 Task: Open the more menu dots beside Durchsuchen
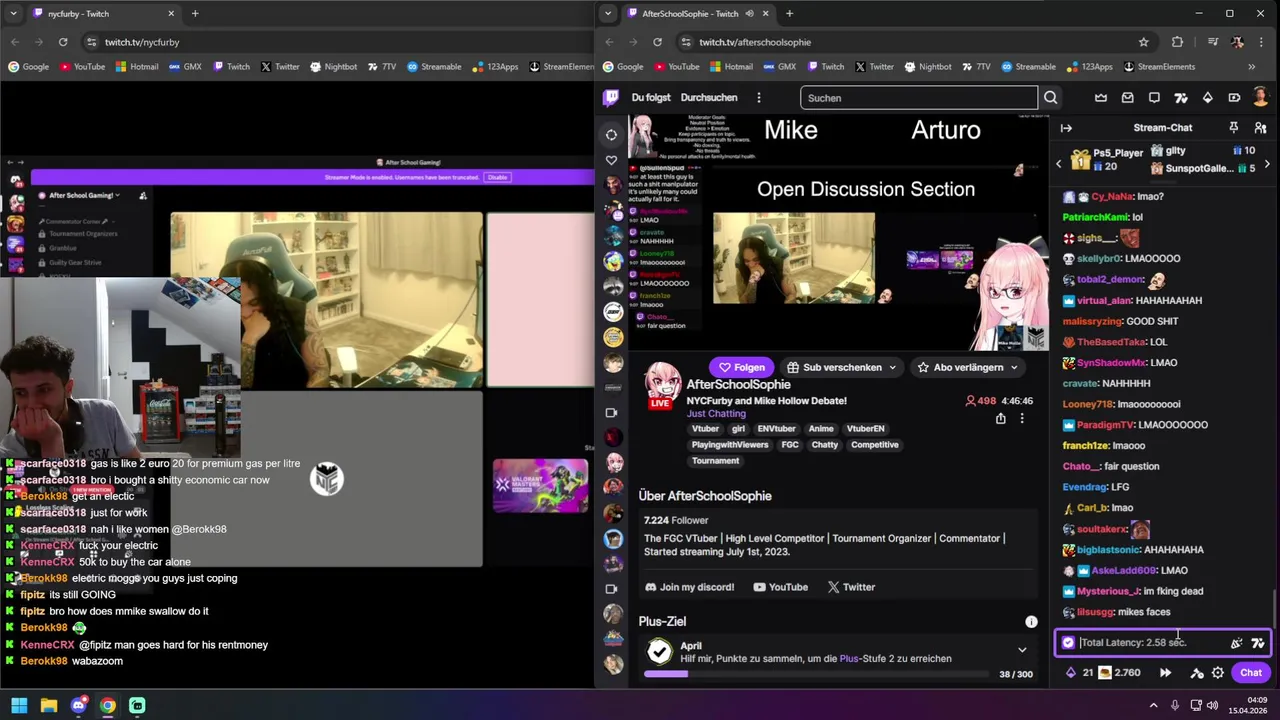click(x=759, y=98)
